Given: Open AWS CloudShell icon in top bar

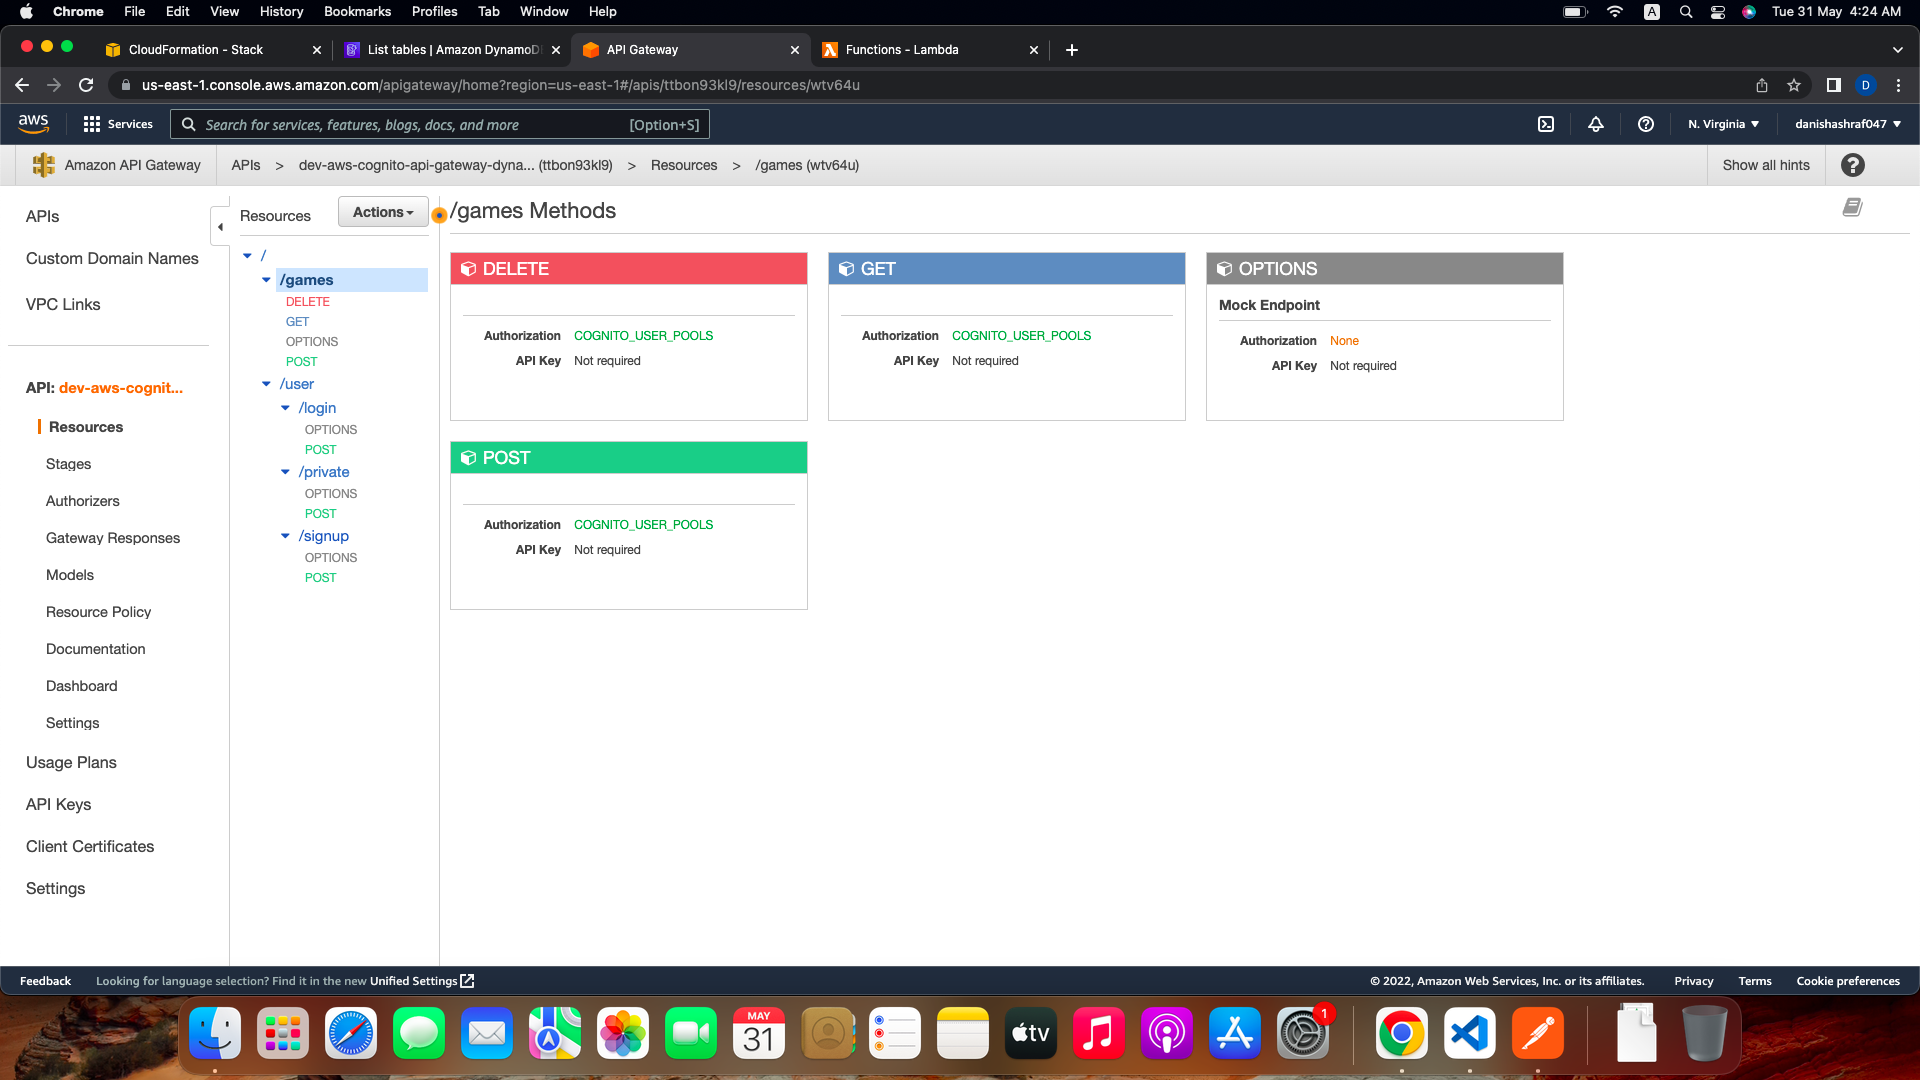Looking at the screenshot, I should 1545,124.
